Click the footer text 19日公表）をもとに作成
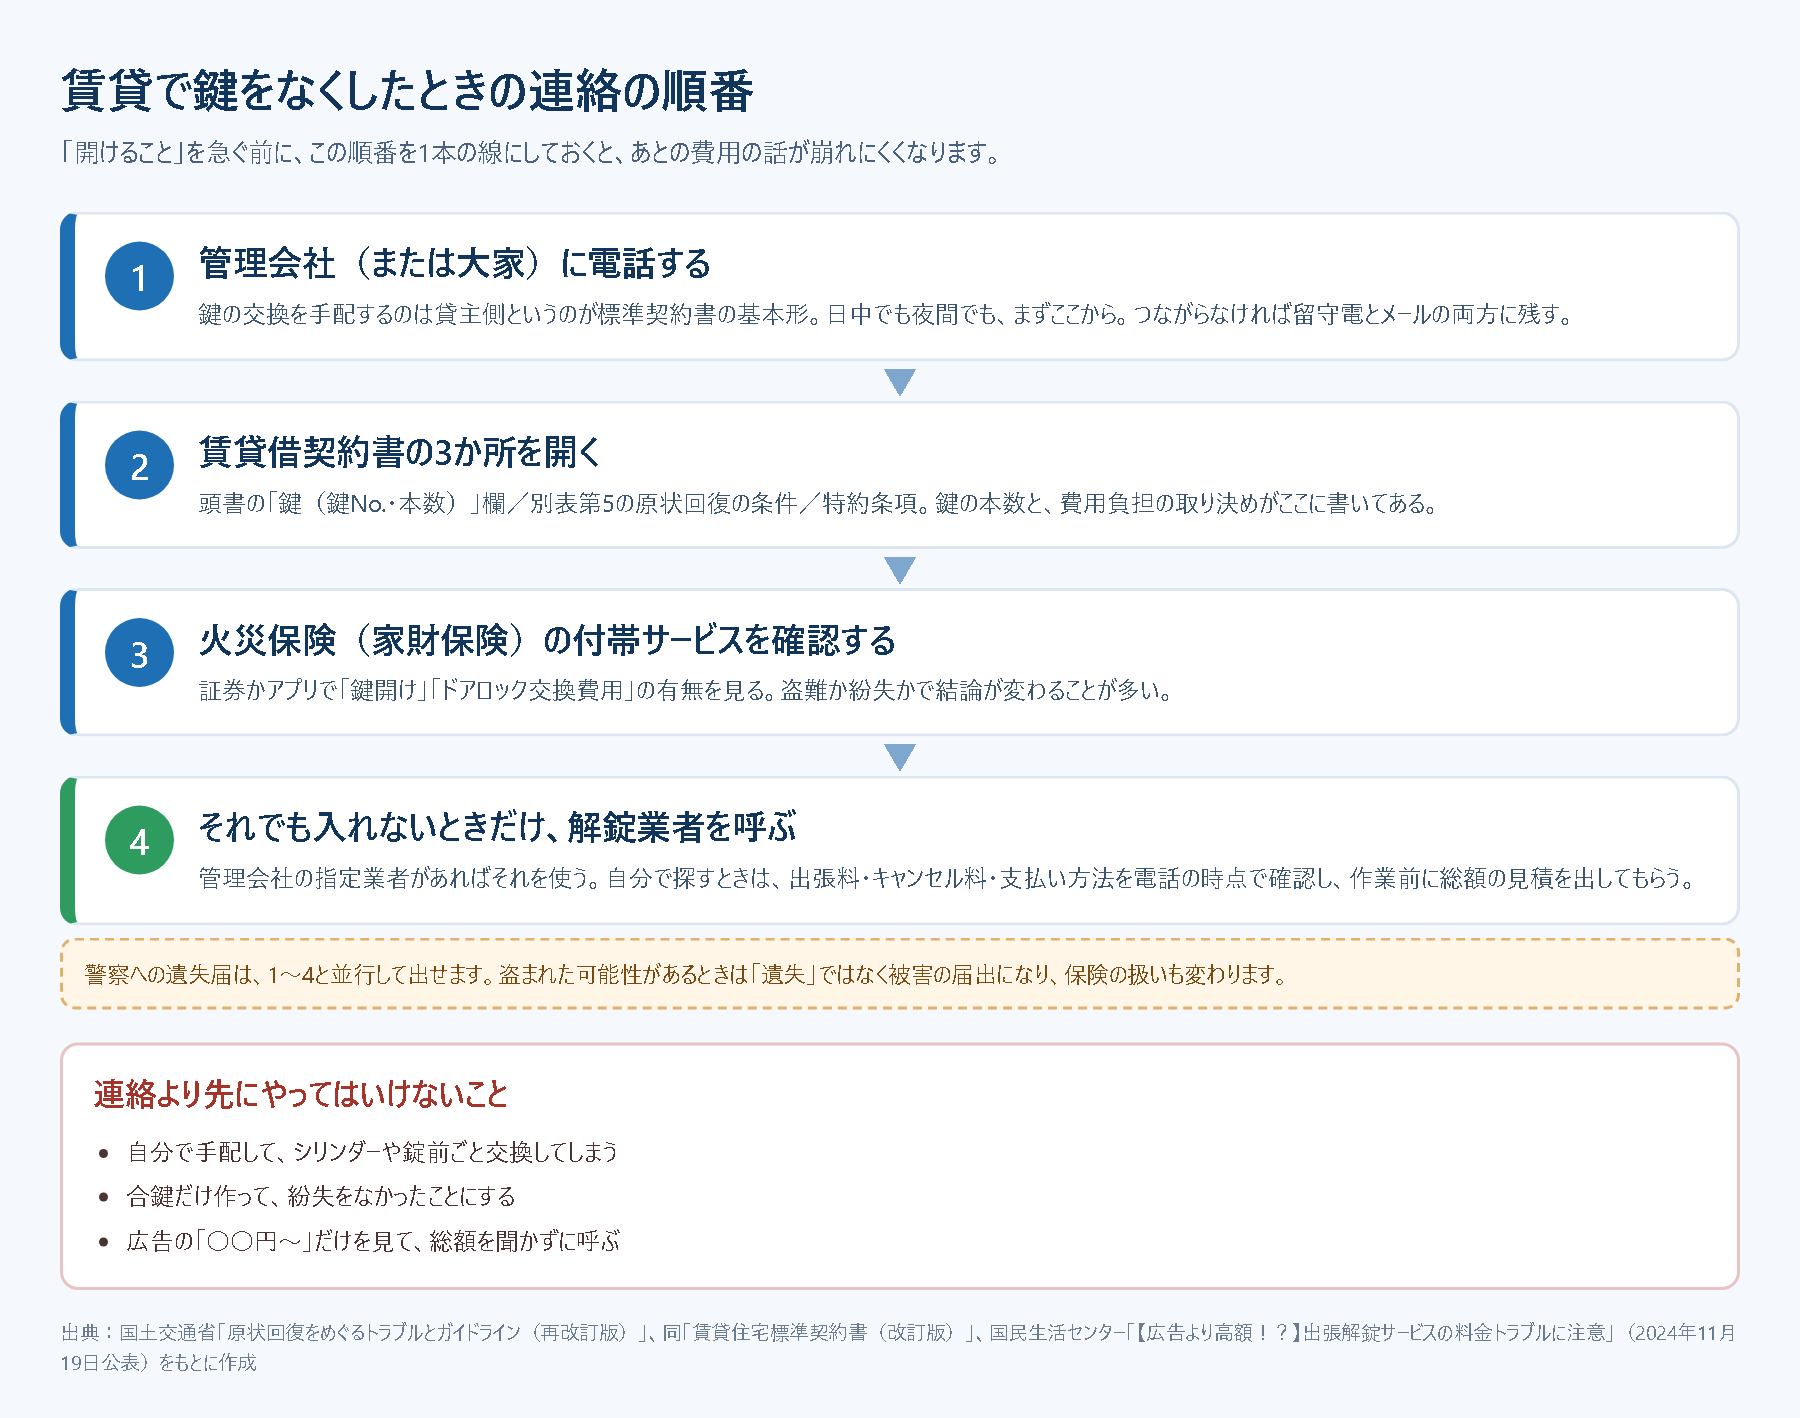Viewport: 1800px width, 1418px height. 158,1362
